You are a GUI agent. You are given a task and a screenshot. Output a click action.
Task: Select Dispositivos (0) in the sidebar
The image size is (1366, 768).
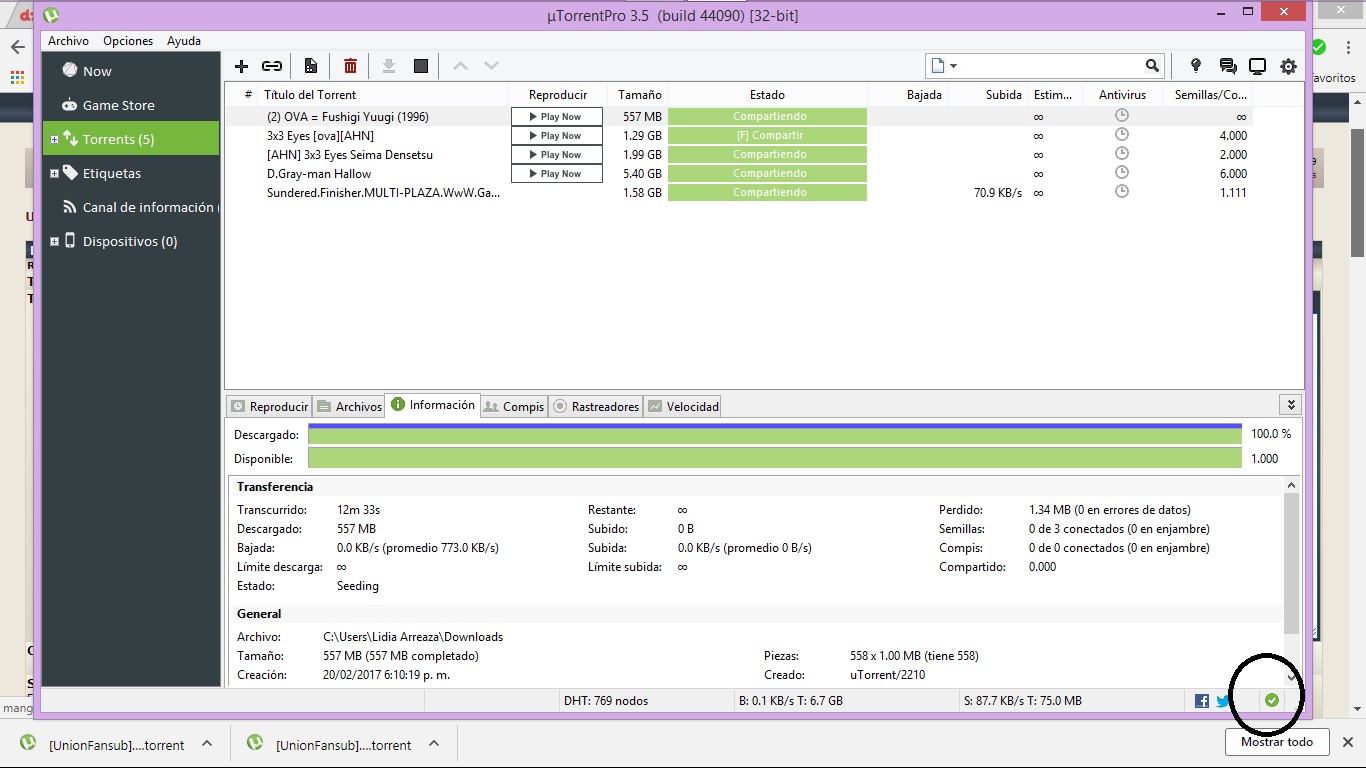(132, 241)
